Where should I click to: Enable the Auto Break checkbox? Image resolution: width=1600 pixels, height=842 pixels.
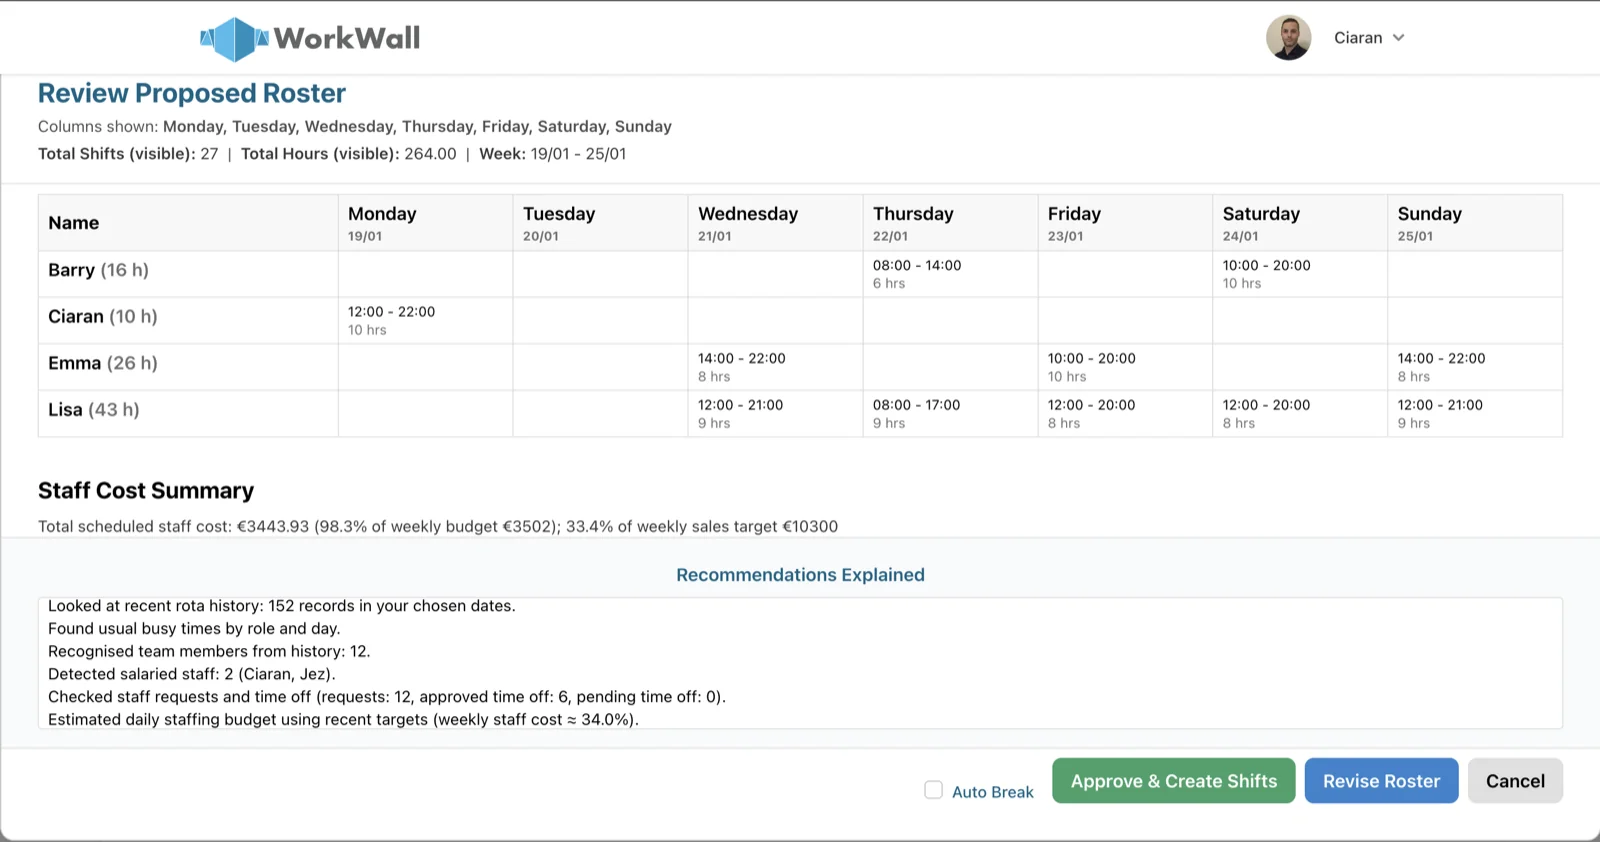coord(933,790)
